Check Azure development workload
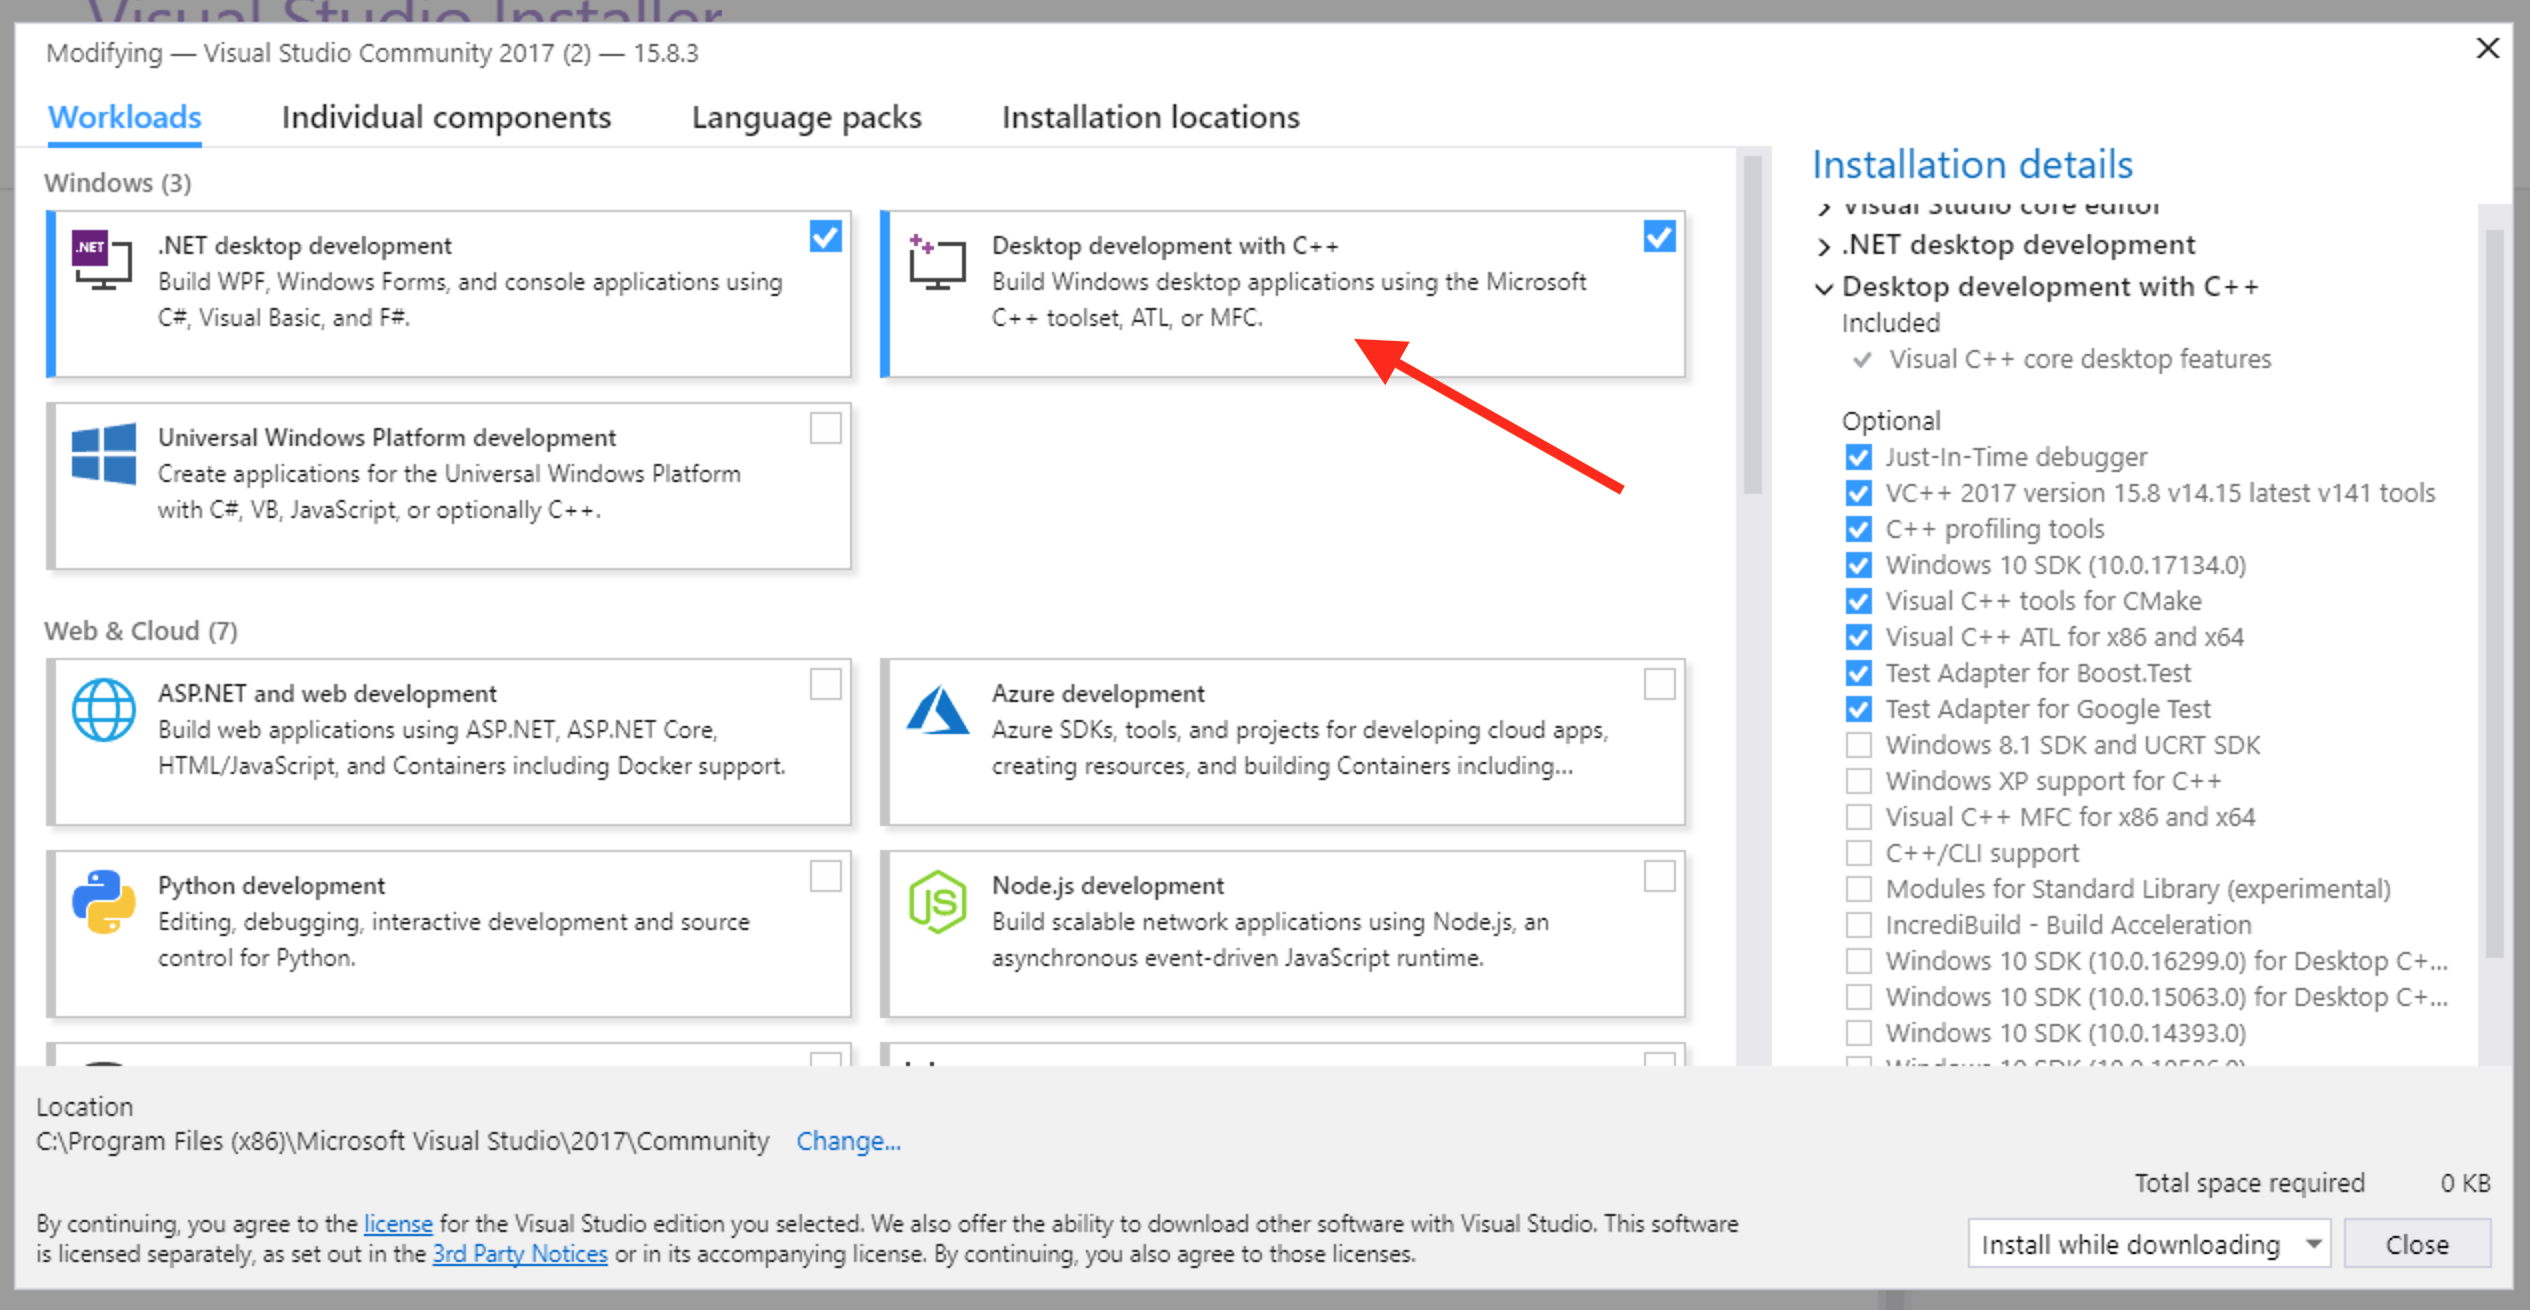2530x1310 pixels. coord(1659,685)
